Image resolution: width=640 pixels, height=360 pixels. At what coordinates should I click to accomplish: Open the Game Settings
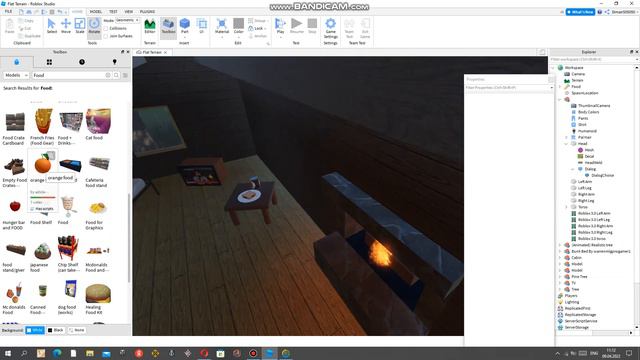(x=331, y=28)
